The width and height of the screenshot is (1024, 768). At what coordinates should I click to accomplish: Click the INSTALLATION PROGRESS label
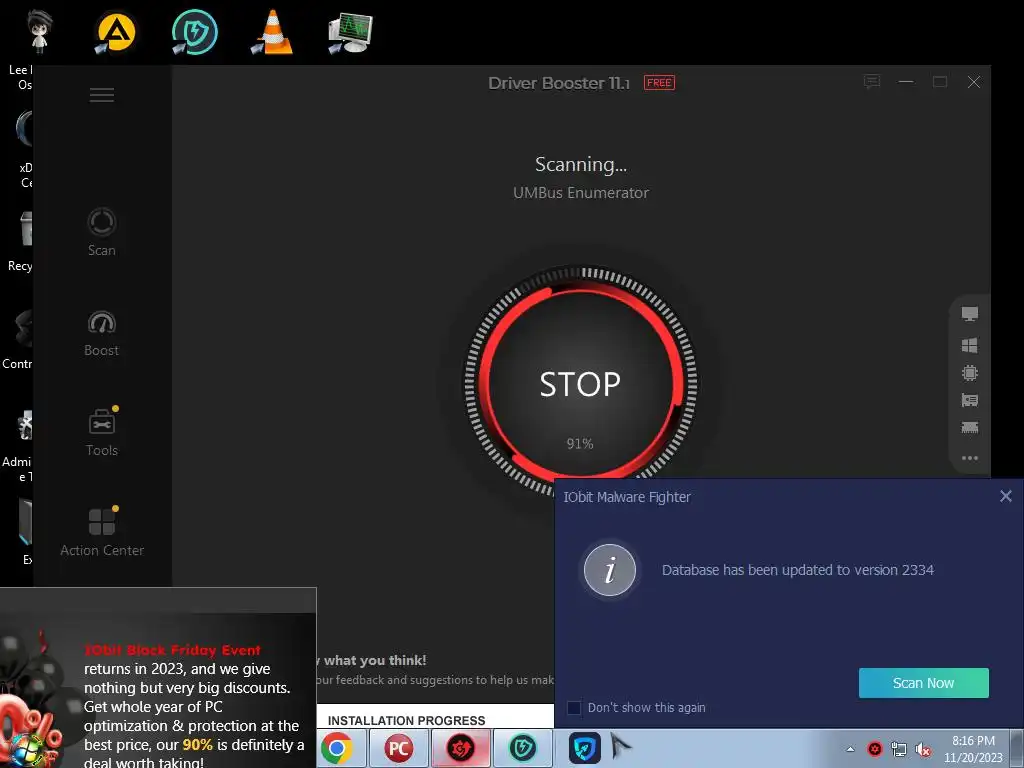[x=406, y=720]
